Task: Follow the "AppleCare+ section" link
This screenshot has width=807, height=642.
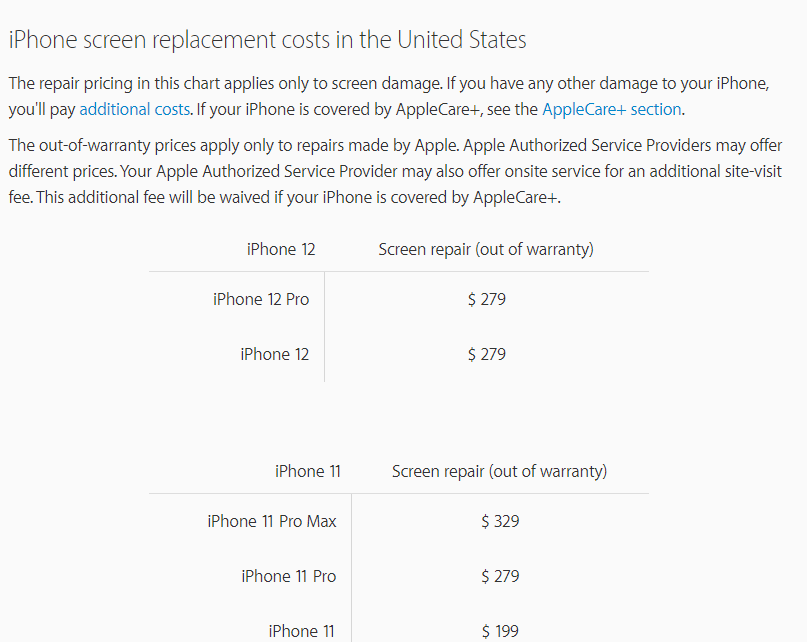Action: (612, 109)
